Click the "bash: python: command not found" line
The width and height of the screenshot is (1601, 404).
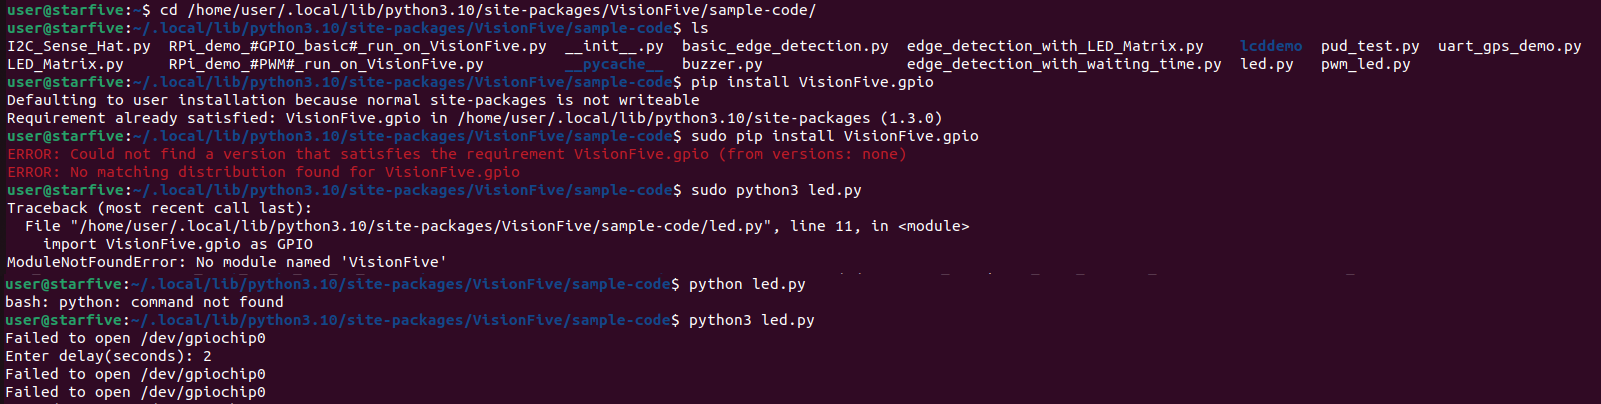(144, 302)
